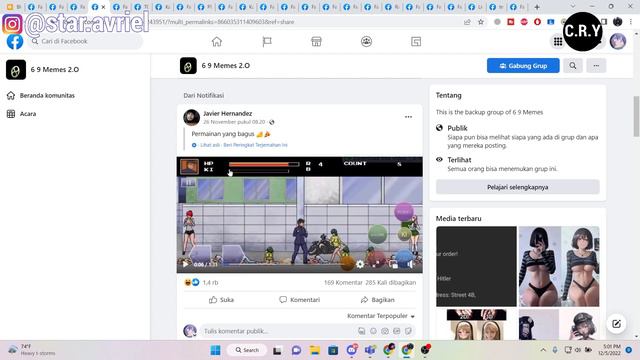
Task: Open Acara in the sidebar
Action: pyautogui.click(x=22, y=113)
